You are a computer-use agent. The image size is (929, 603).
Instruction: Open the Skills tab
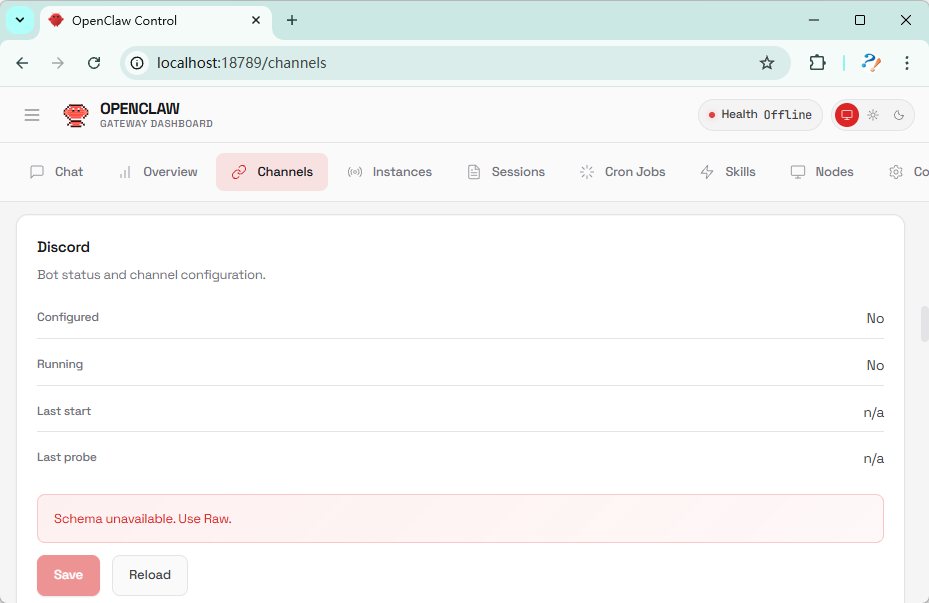click(728, 172)
